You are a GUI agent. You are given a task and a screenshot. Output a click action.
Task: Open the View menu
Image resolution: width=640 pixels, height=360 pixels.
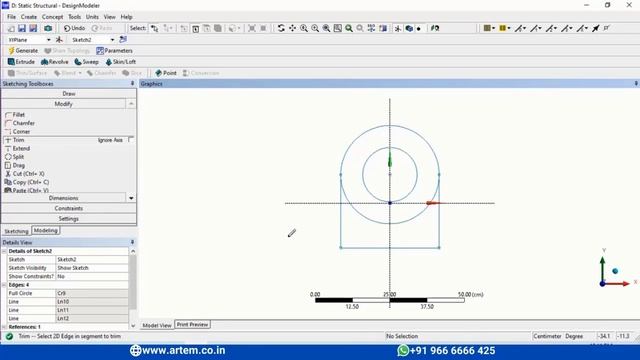pos(109,17)
